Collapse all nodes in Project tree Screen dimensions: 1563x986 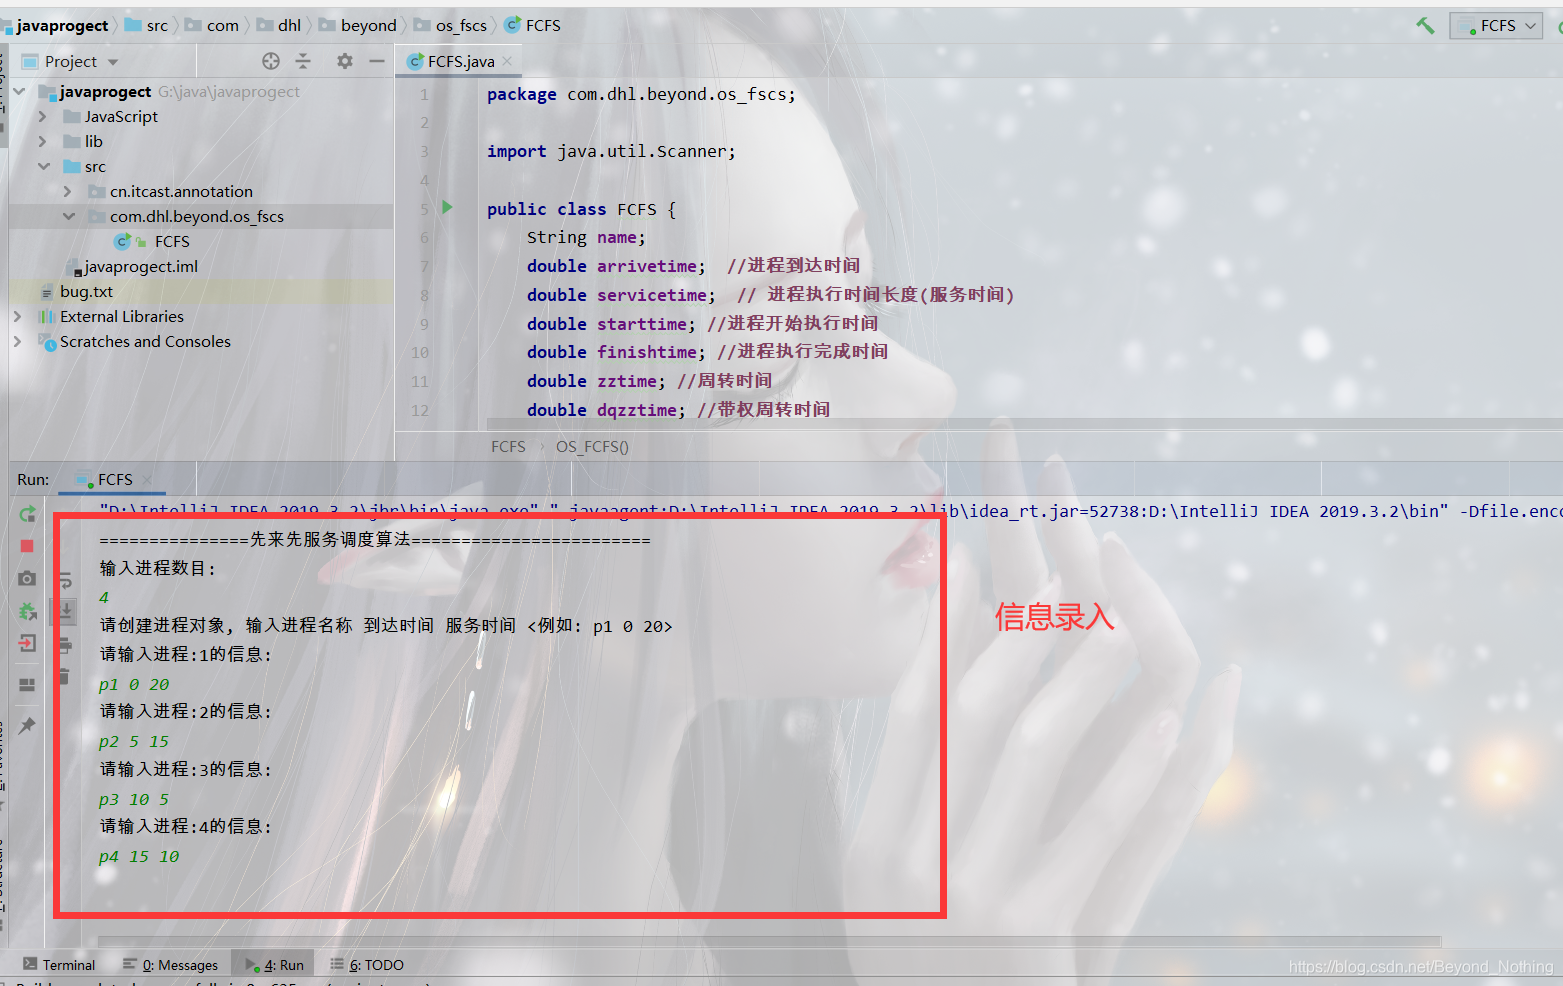click(303, 61)
